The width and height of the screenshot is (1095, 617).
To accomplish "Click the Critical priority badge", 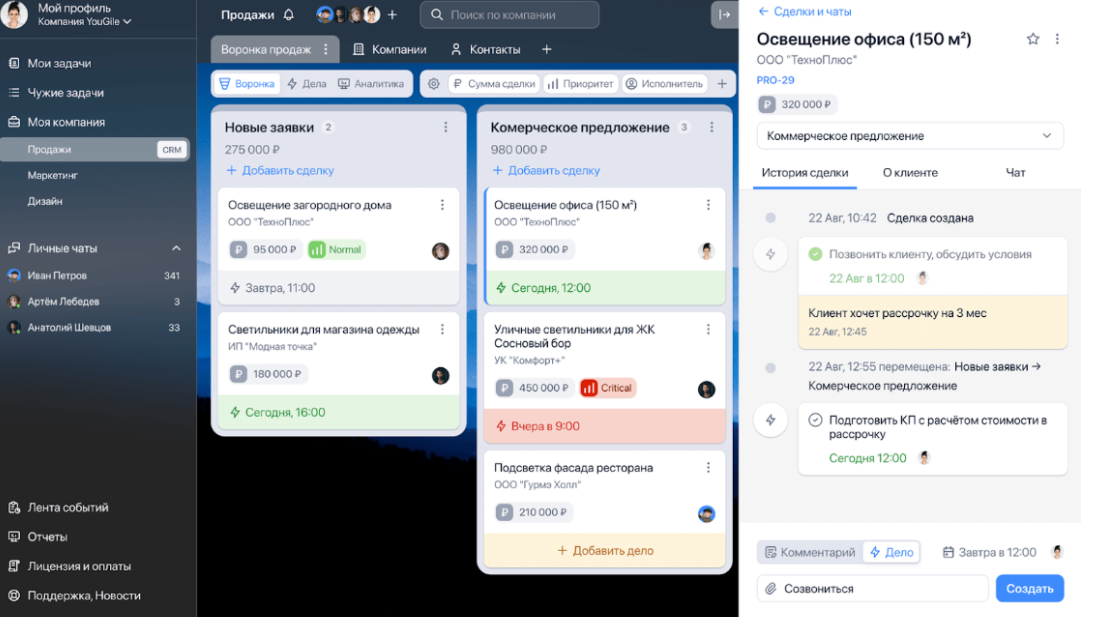I will [607, 387].
